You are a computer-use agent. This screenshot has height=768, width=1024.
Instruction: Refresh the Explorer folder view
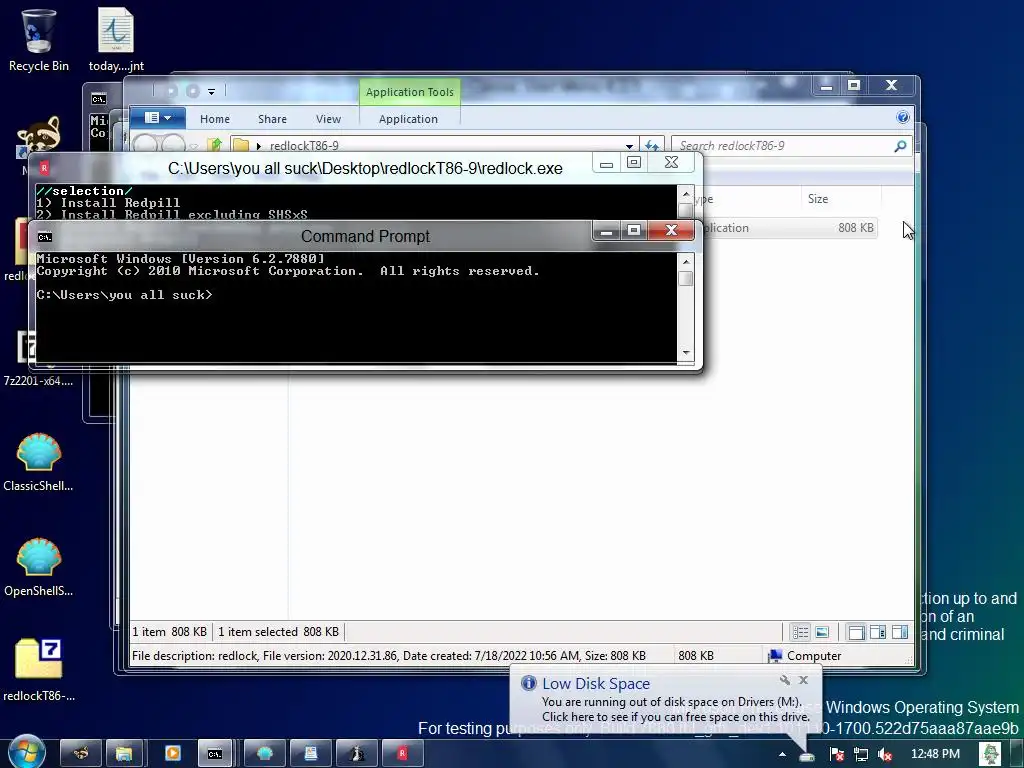[652, 146]
